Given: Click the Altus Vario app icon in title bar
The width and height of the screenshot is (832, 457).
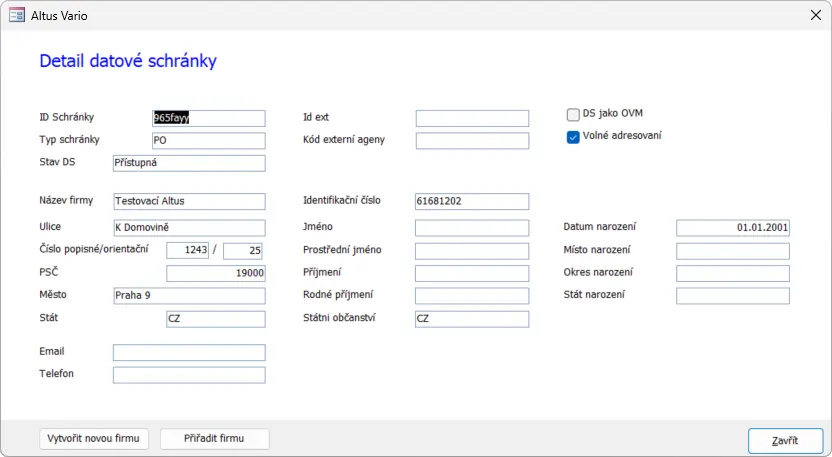Looking at the screenshot, I should [17, 14].
